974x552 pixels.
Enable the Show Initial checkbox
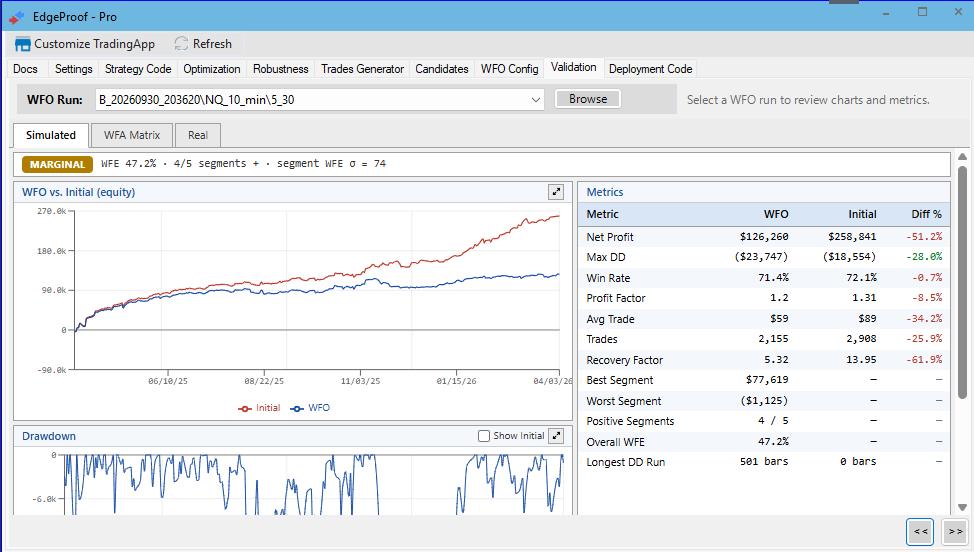coord(484,436)
